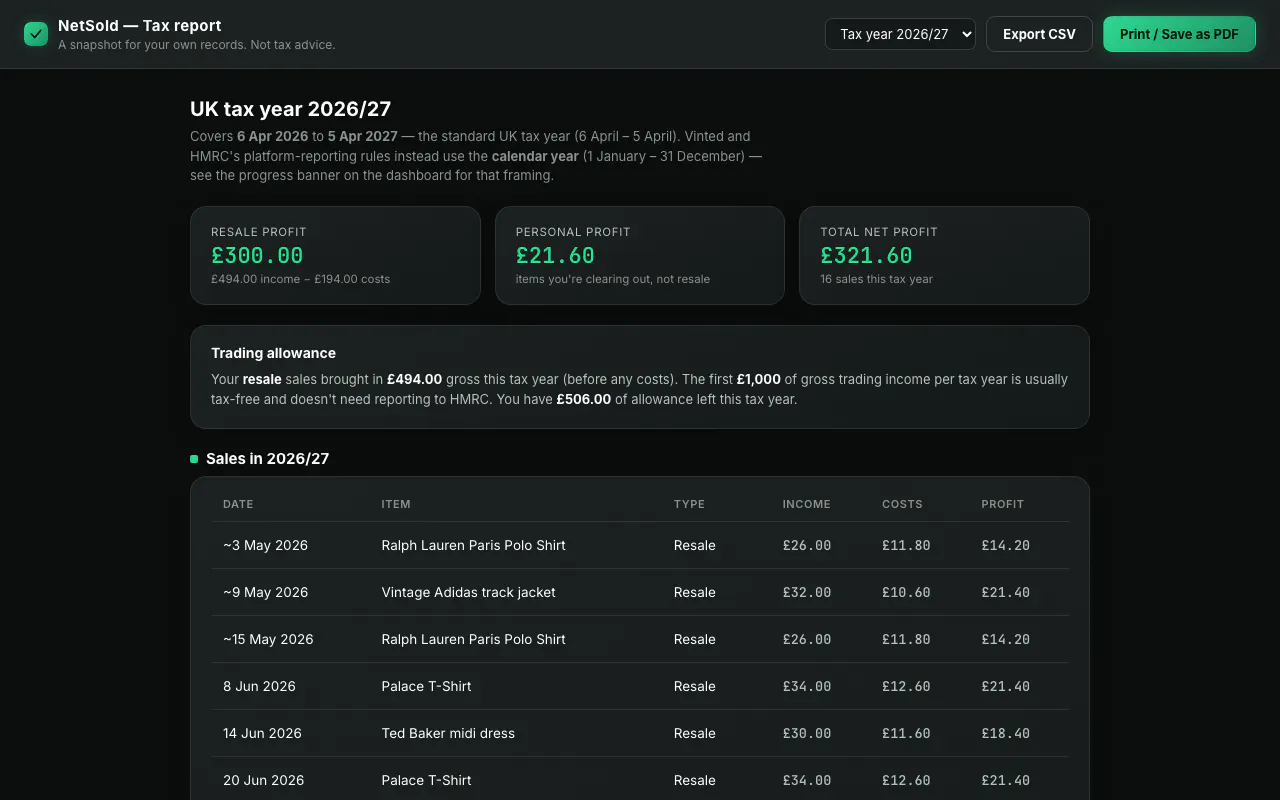Click the ITEM column header
Viewport: 1280px width, 800px height.
[x=396, y=504]
